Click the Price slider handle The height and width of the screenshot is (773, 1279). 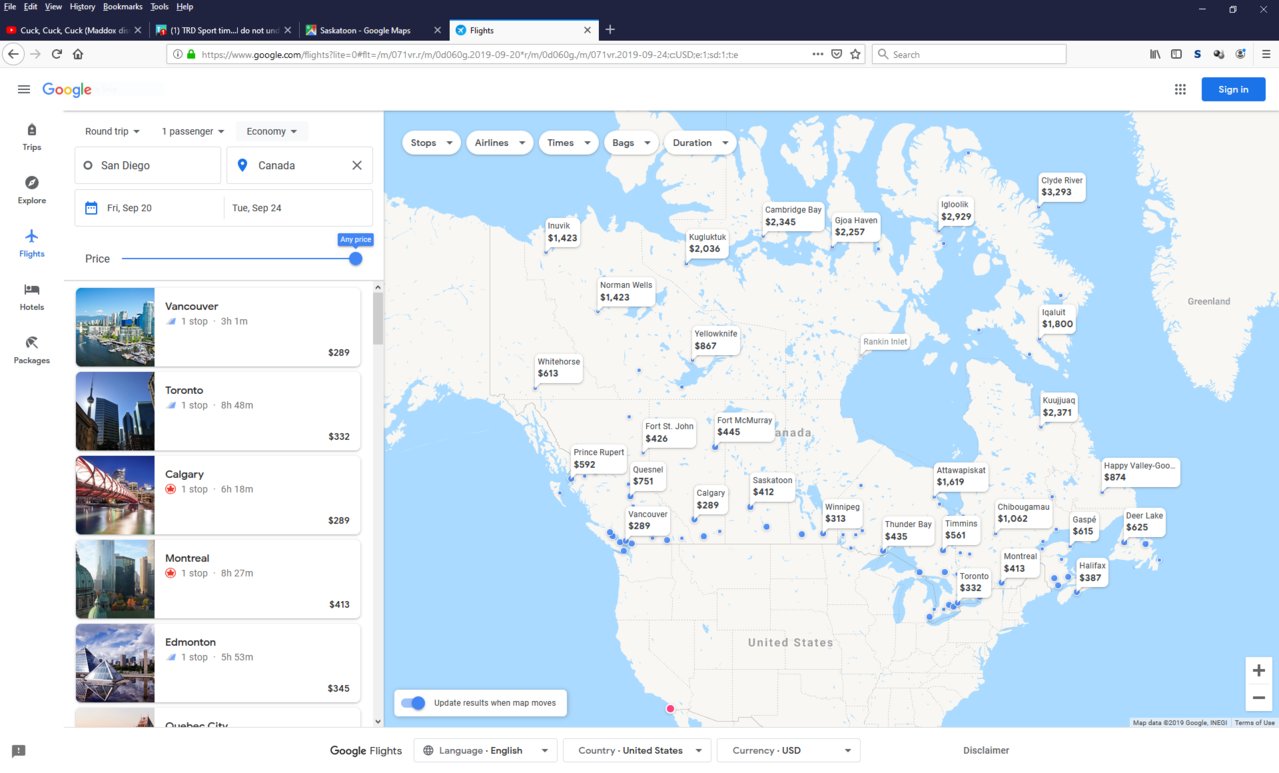click(x=355, y=259)
